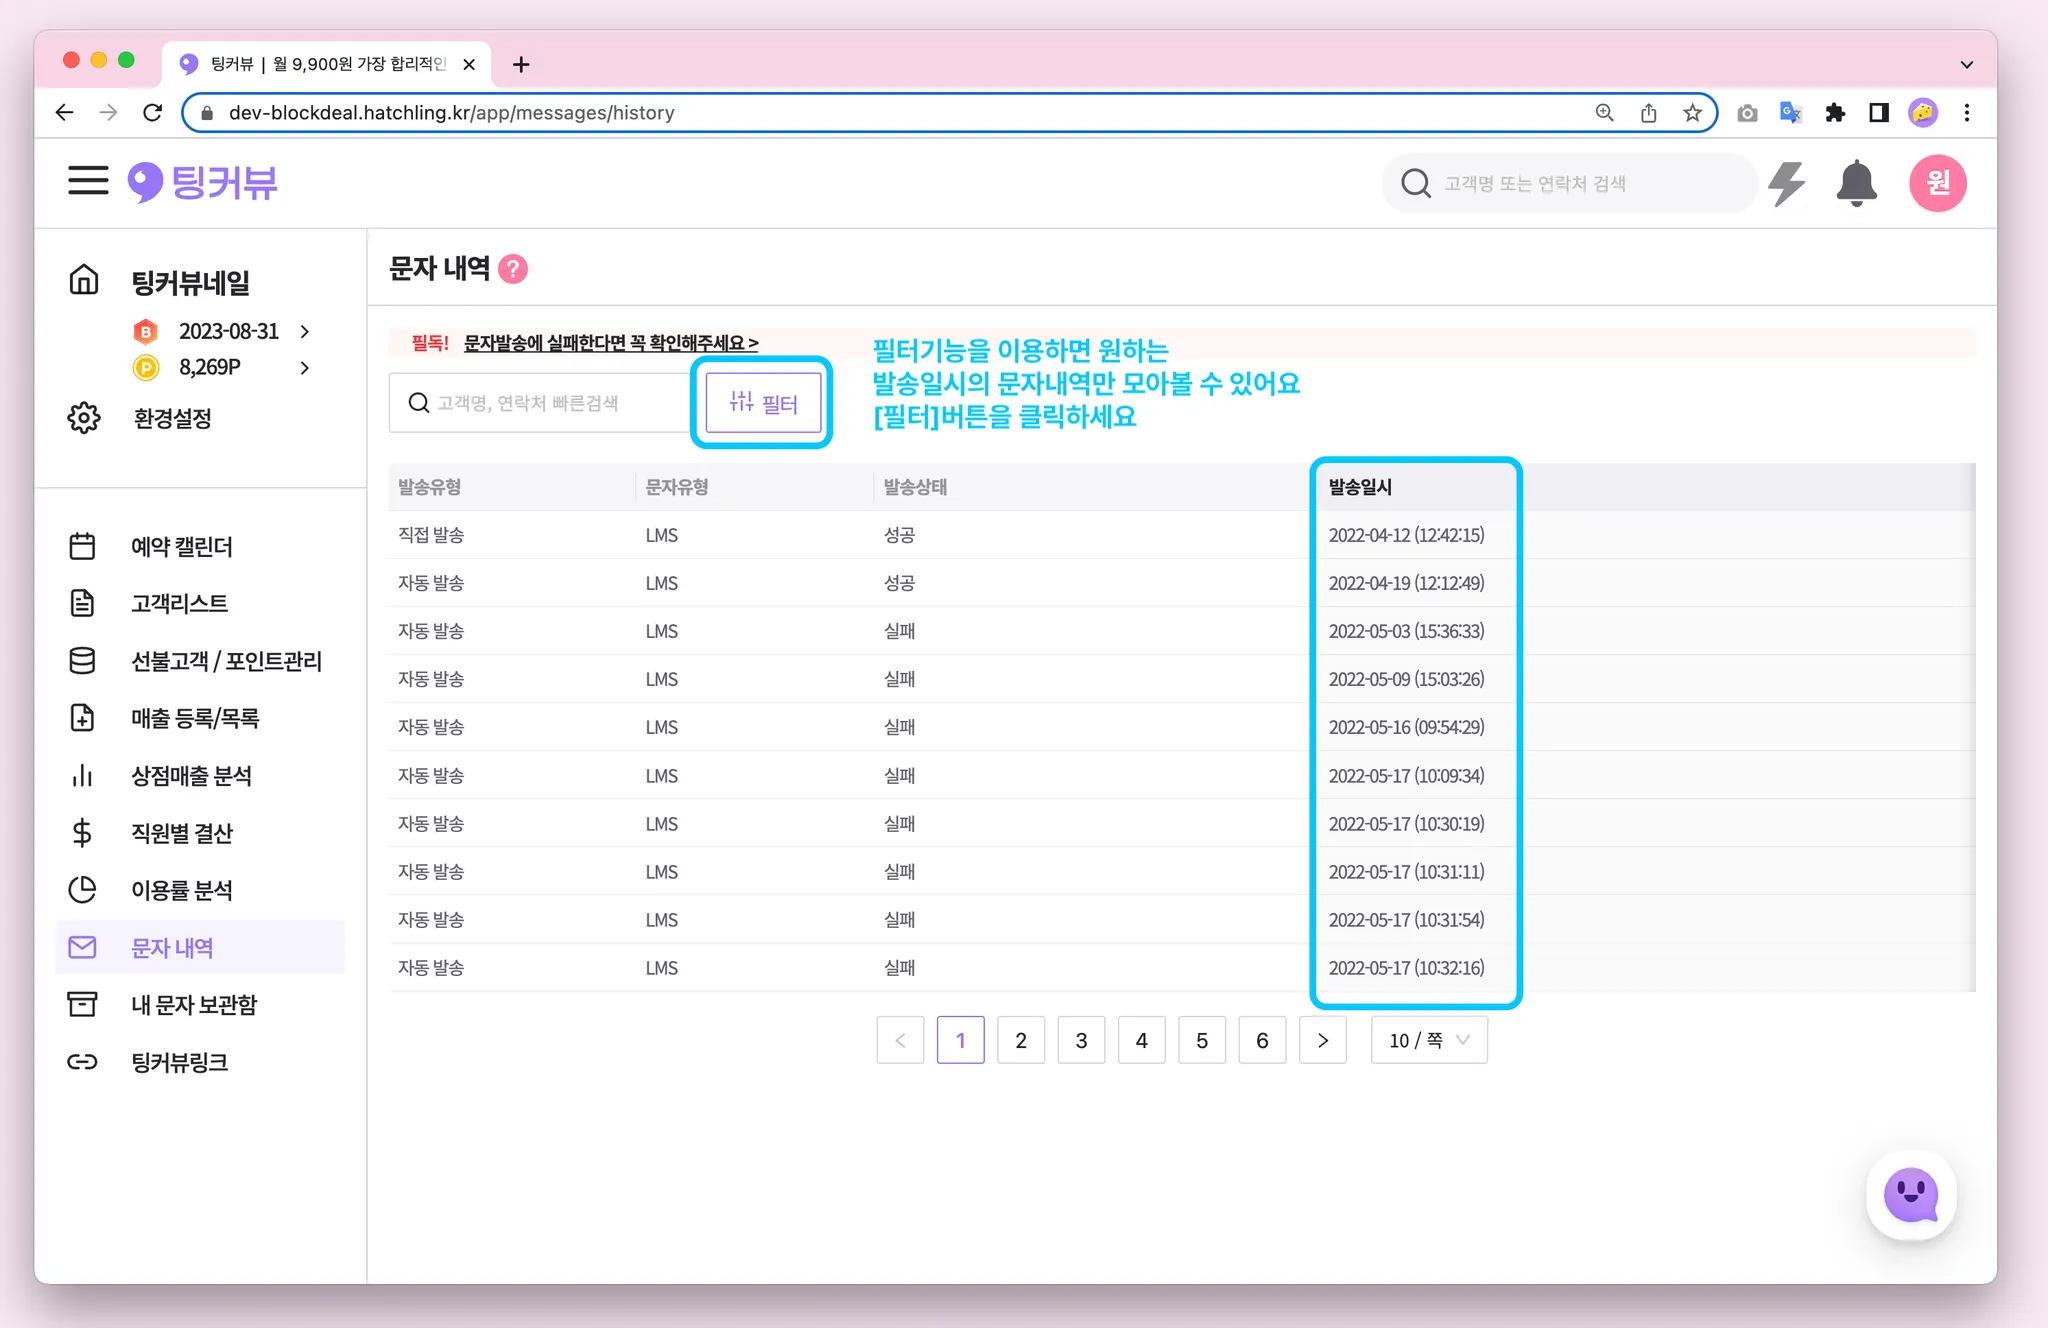2048x1328 pixels.
Task: Click next page arrow in pagination
Action: (x=1322, y=1040)
